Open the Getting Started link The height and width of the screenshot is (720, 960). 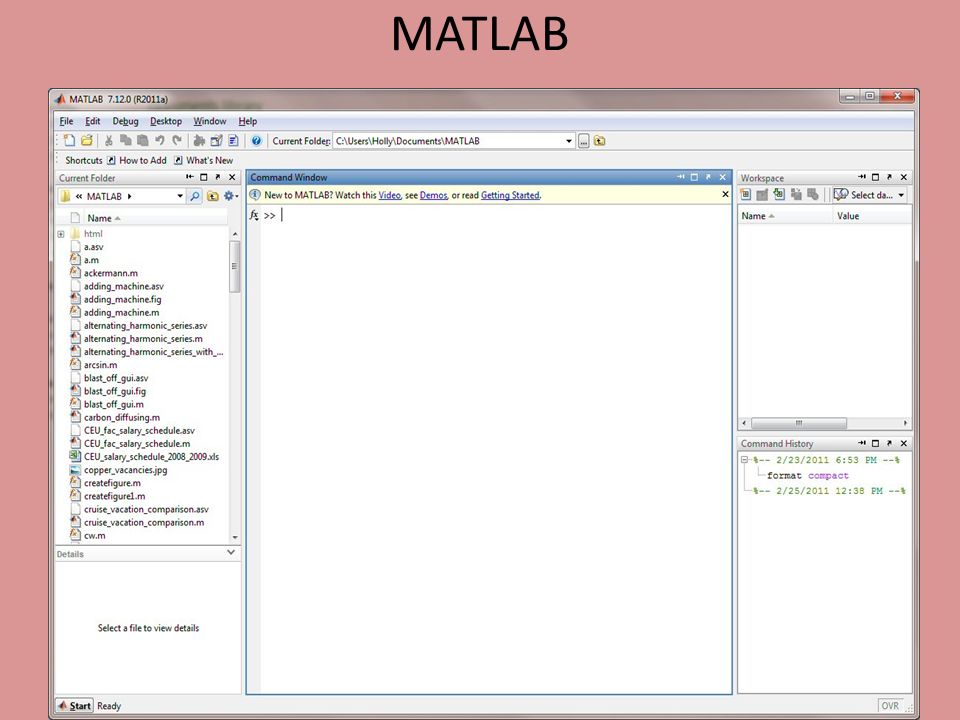pos(510,195)
